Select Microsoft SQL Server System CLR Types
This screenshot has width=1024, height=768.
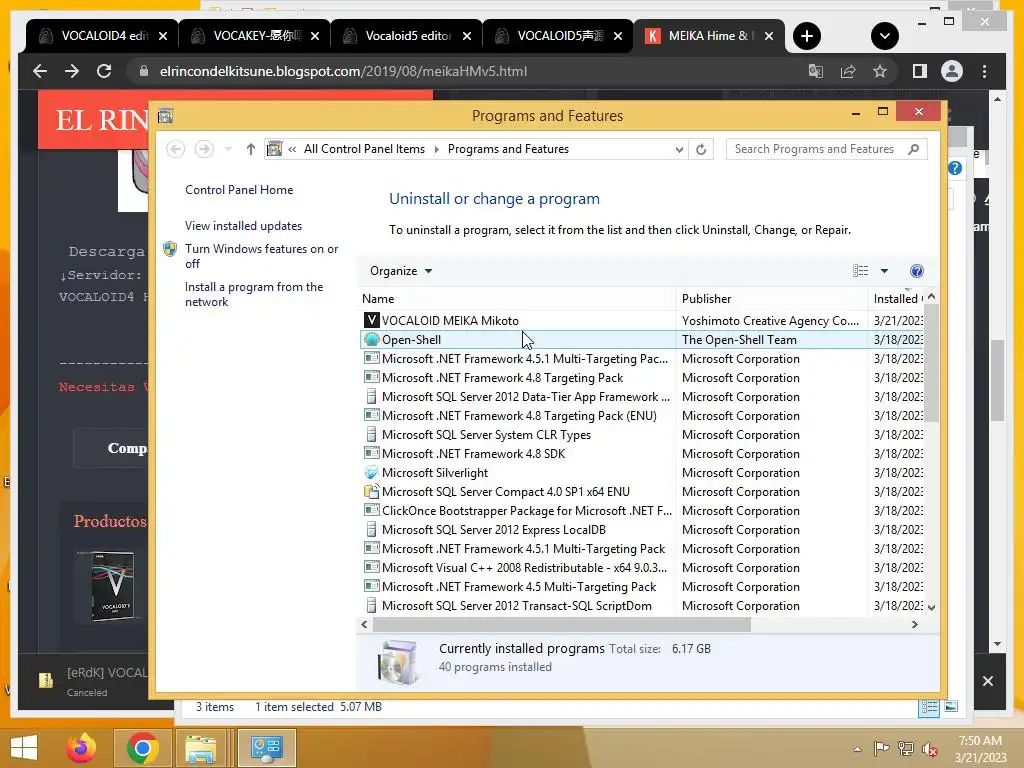point(642,434)
